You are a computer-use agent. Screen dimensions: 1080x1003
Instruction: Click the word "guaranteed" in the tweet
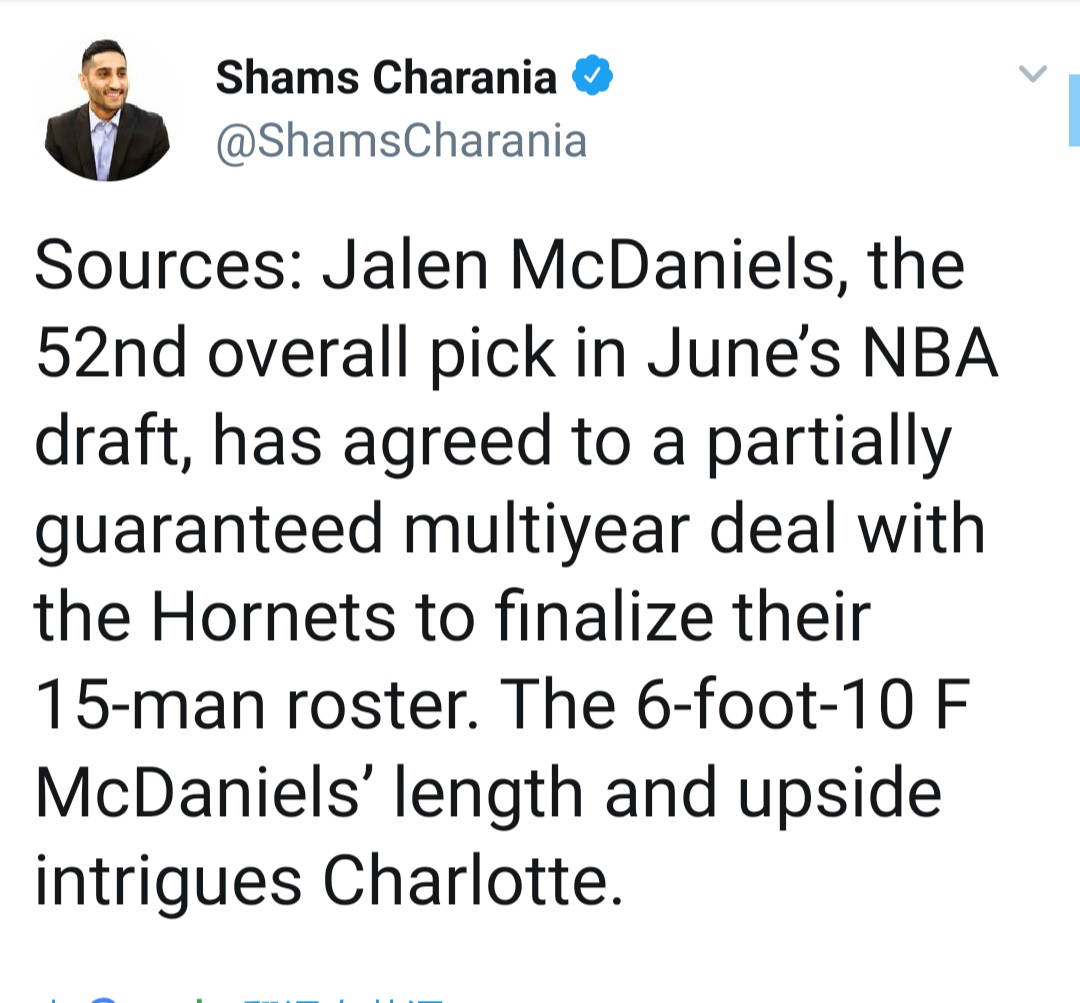coord(209,529)
